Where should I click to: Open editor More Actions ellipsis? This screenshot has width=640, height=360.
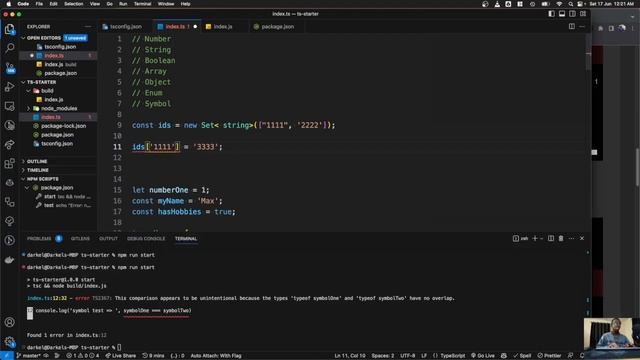click(x=582, y=27)
